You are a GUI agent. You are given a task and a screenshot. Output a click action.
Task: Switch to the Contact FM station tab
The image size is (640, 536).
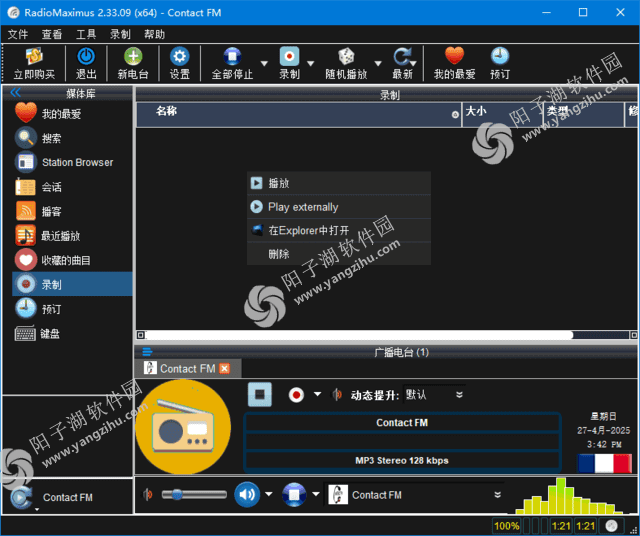click(x=187, y=368)
